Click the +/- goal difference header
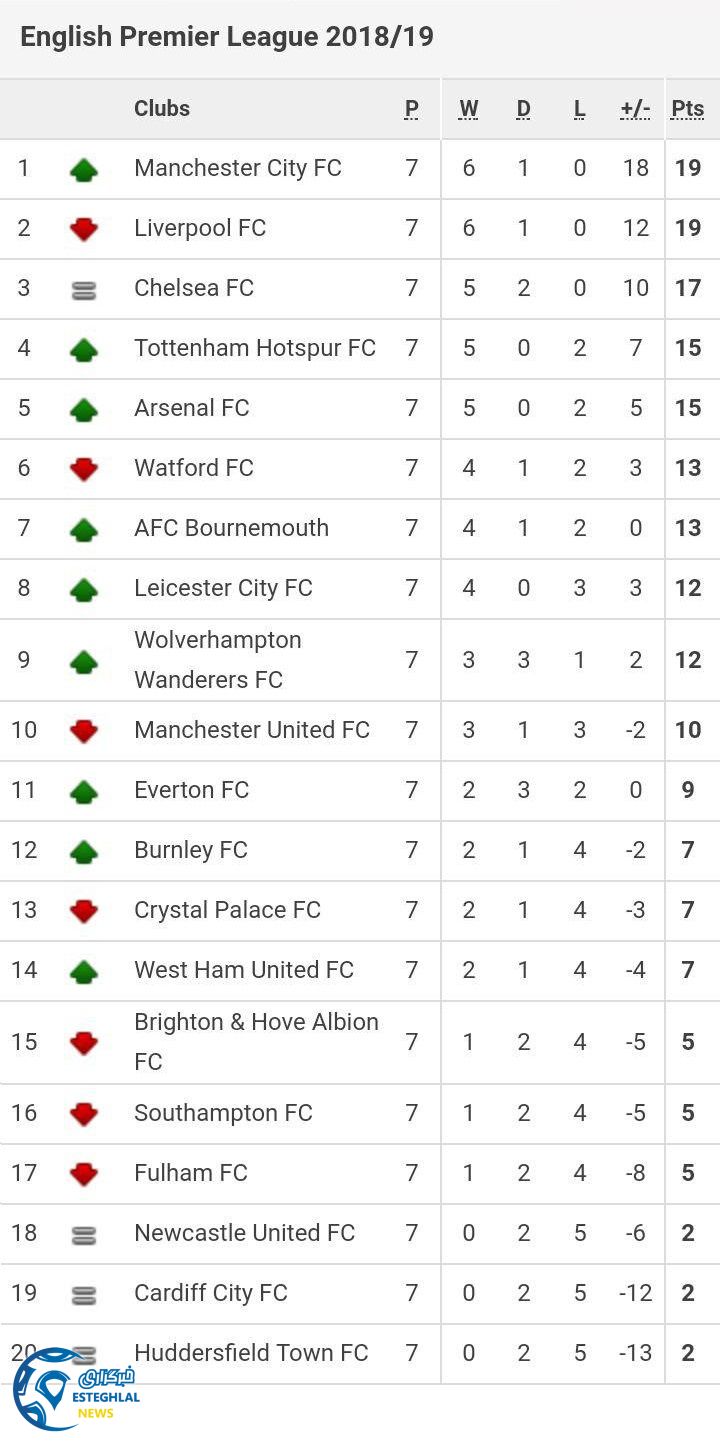The height and width of the screenshot is (1453, 720). pyautogui.click(x=635, y=109)
